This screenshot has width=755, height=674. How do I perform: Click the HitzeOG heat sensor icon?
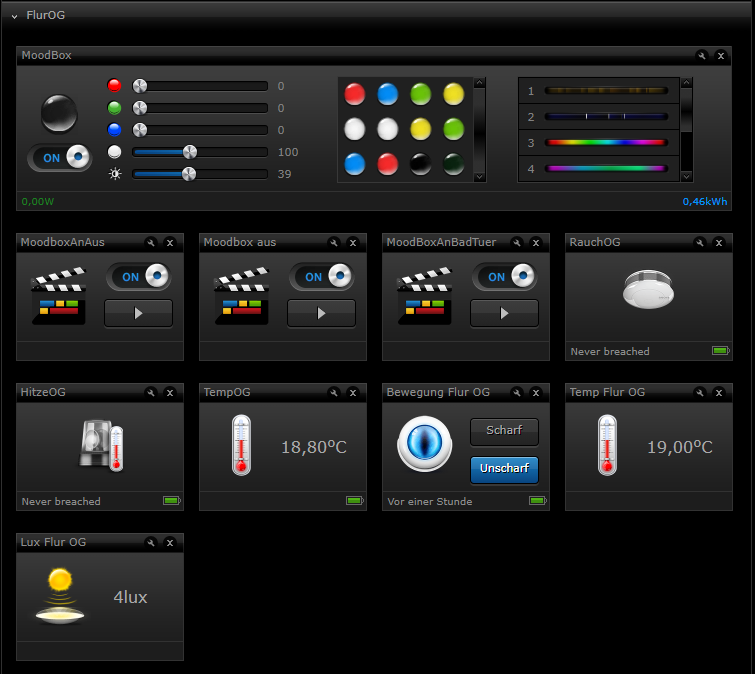(101, 445)
